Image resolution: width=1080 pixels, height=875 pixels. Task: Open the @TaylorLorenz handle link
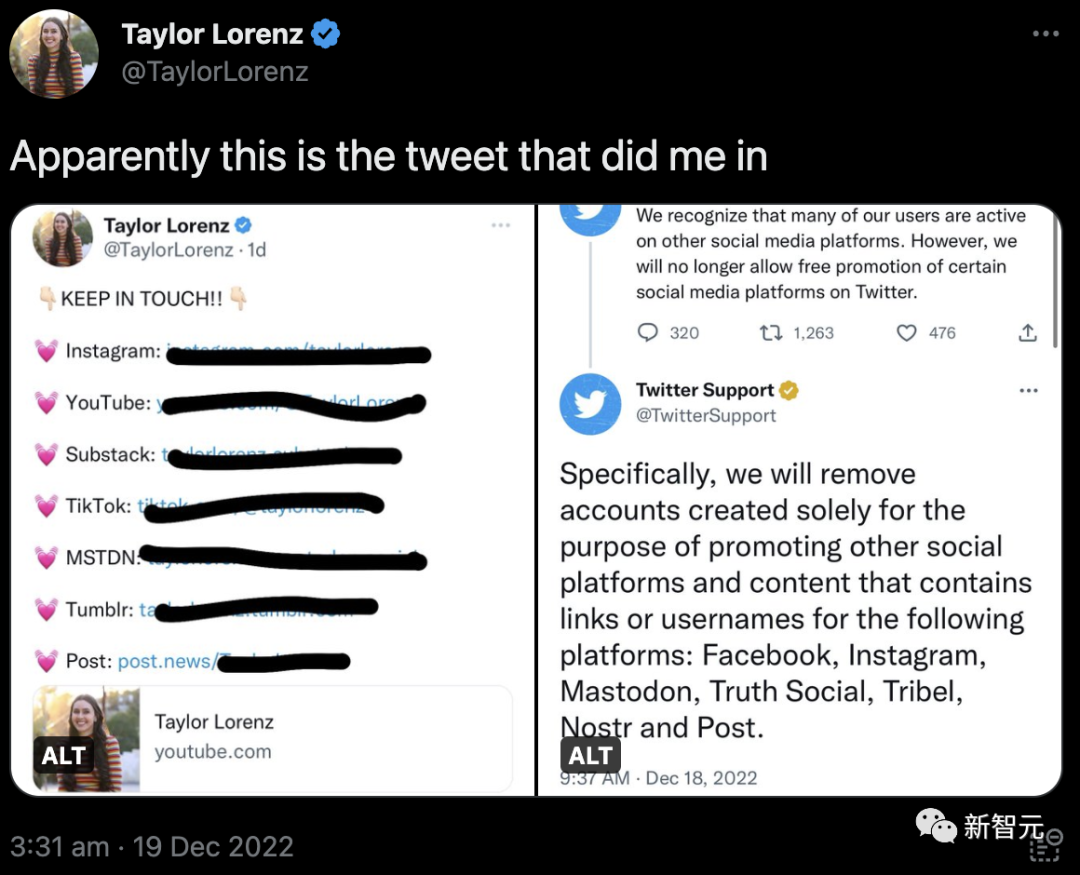coord(215,72)
